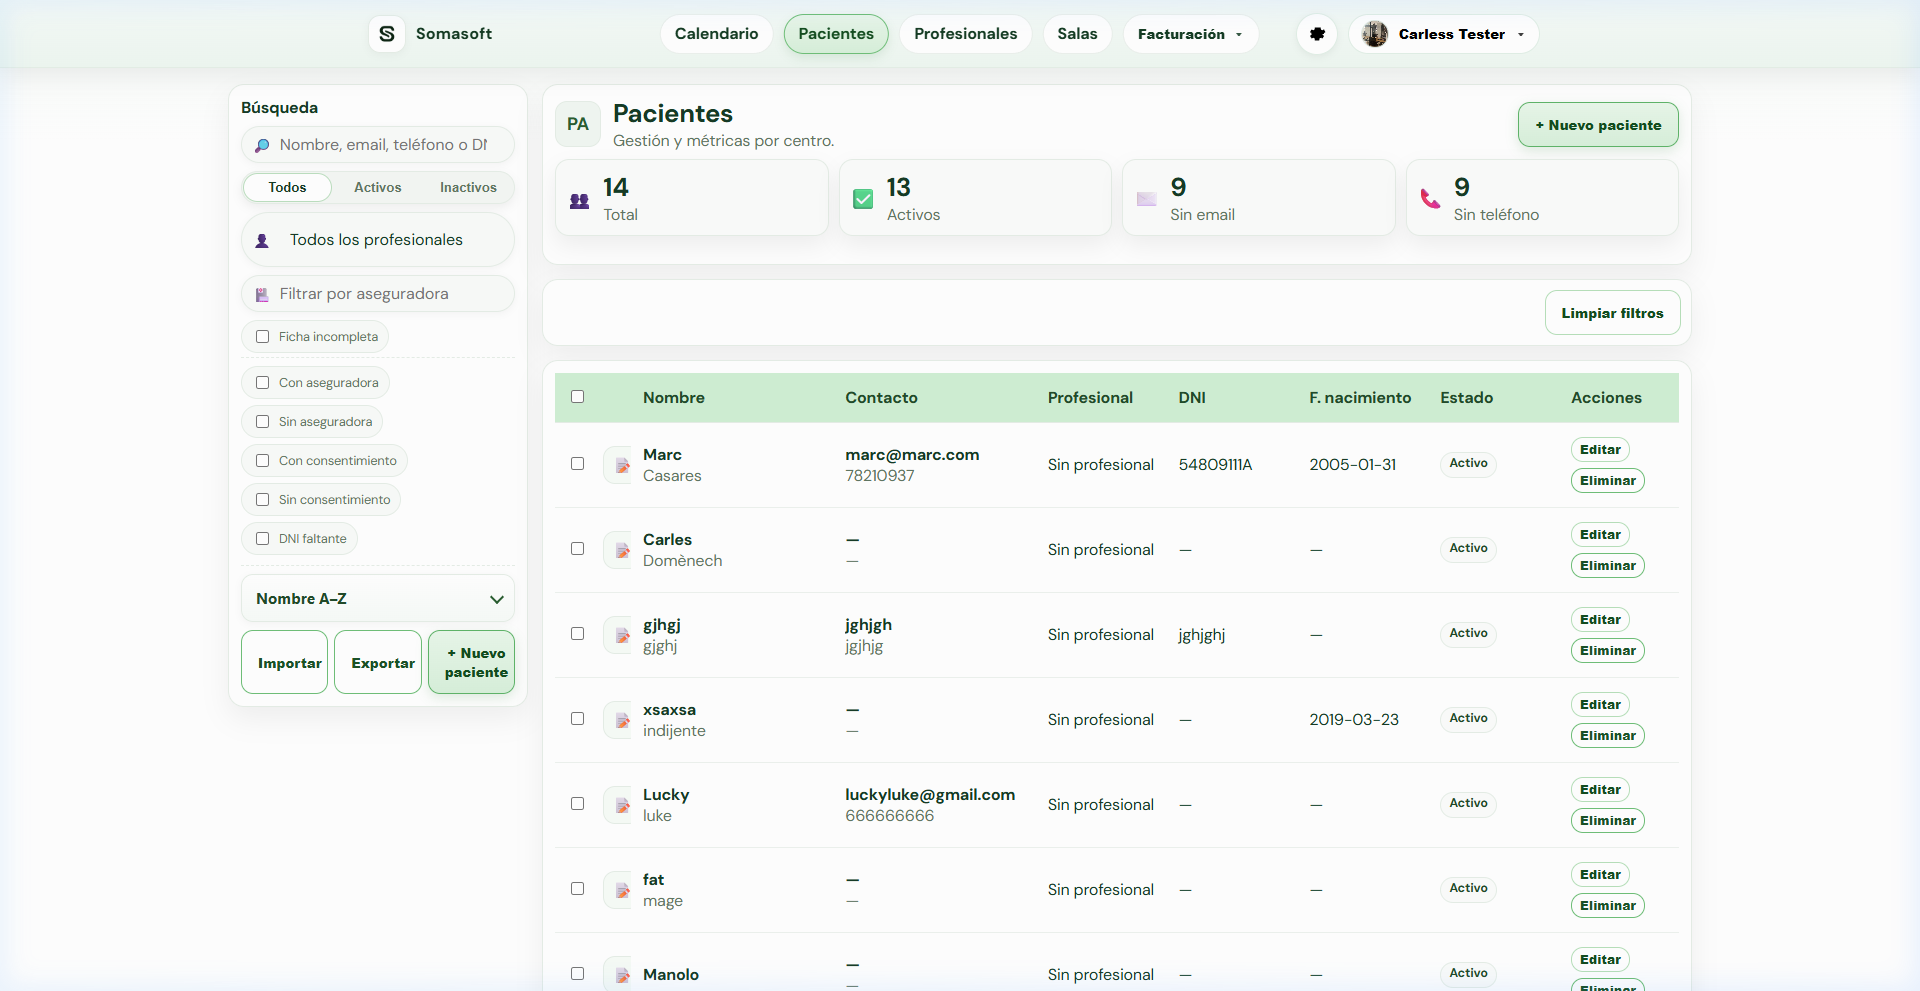Click the xsaxsa indijente file icon
The height and width of the screenshot is (991, 1920).
[x=622, y=720]
